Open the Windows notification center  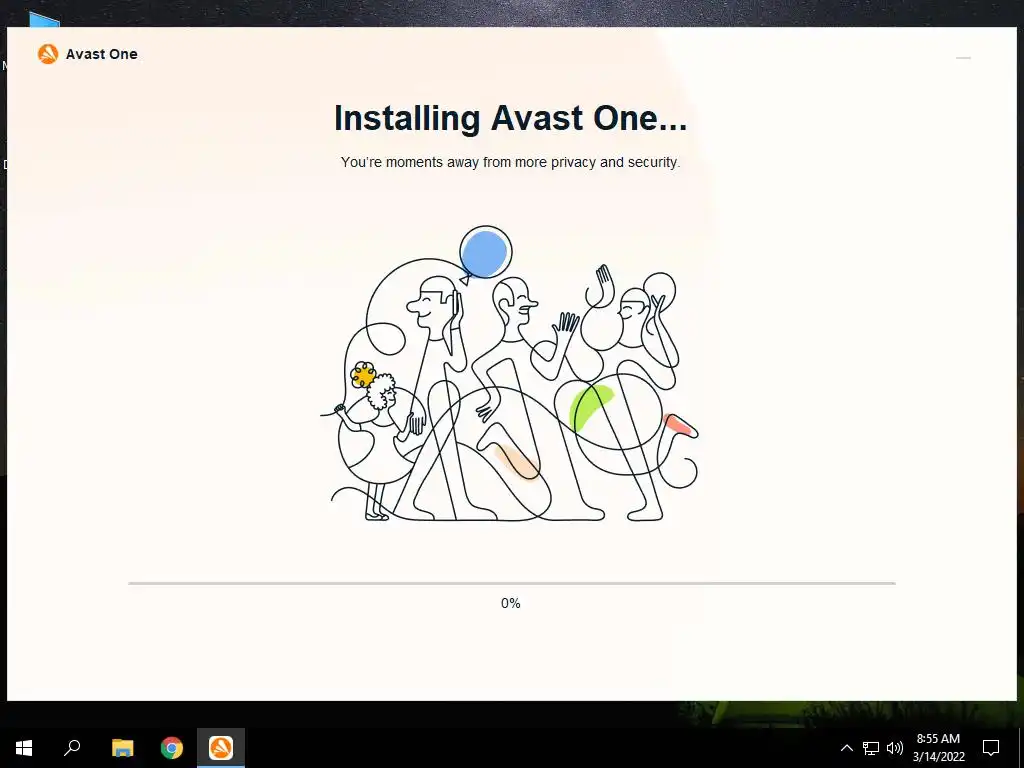pyautogui.click(x=991, y=748)
